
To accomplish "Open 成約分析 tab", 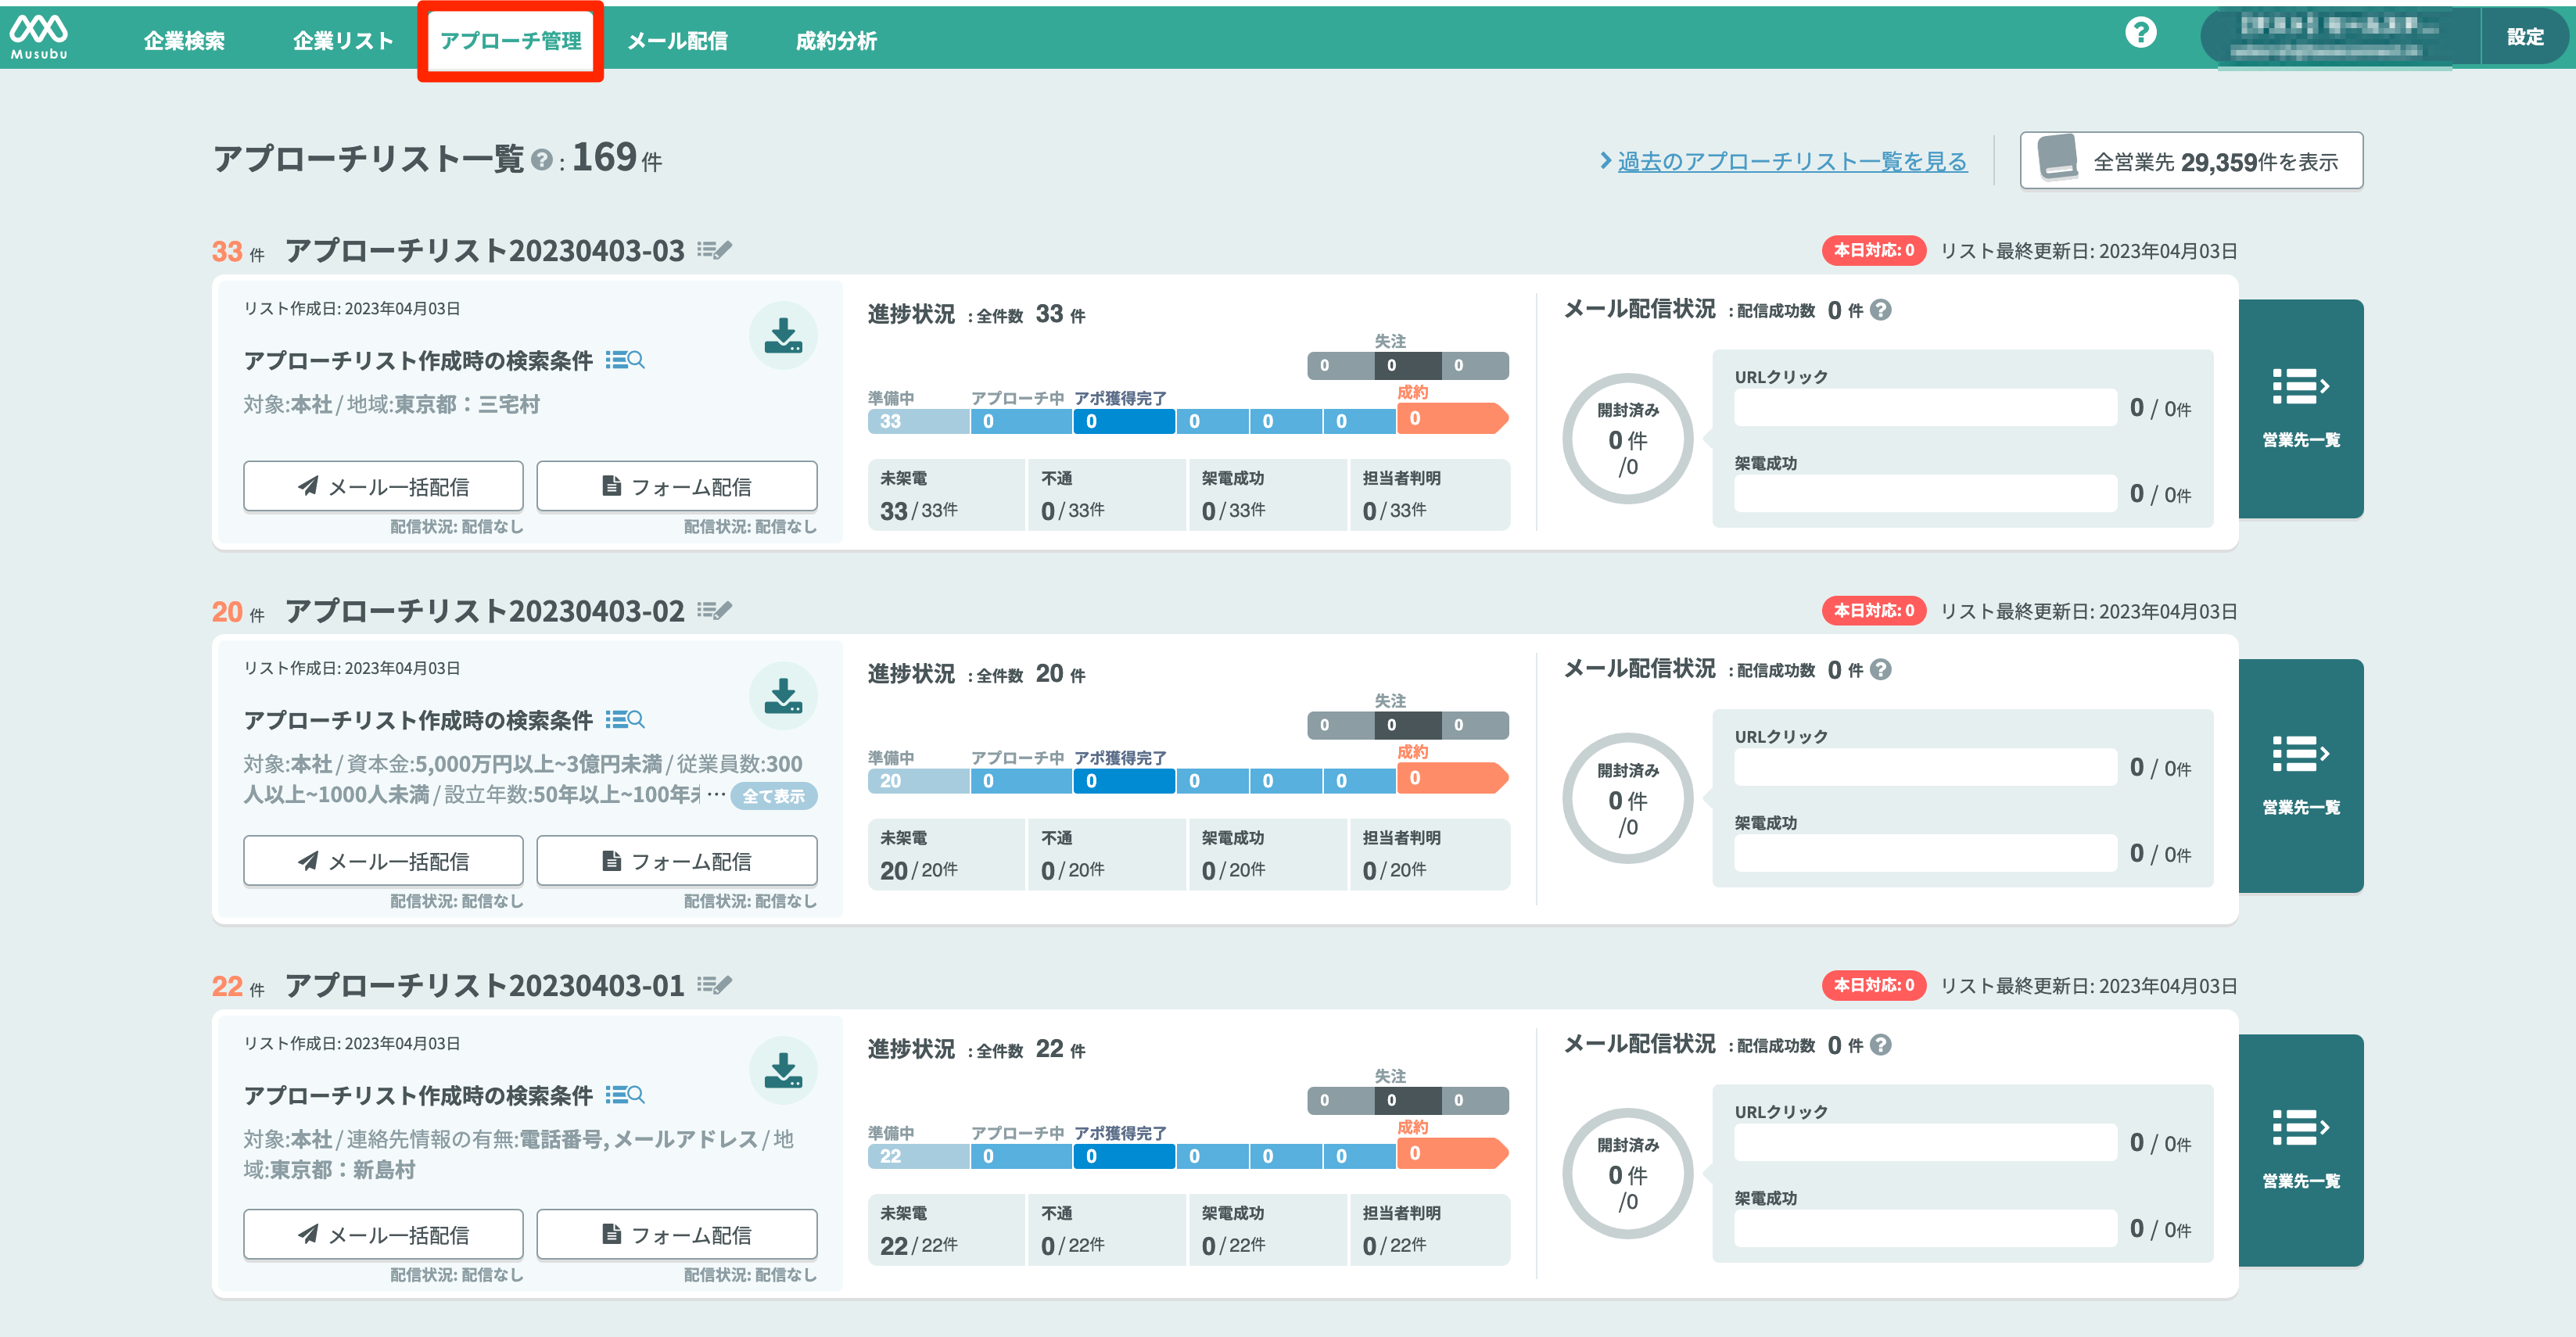I will click(x=836, y=41).
